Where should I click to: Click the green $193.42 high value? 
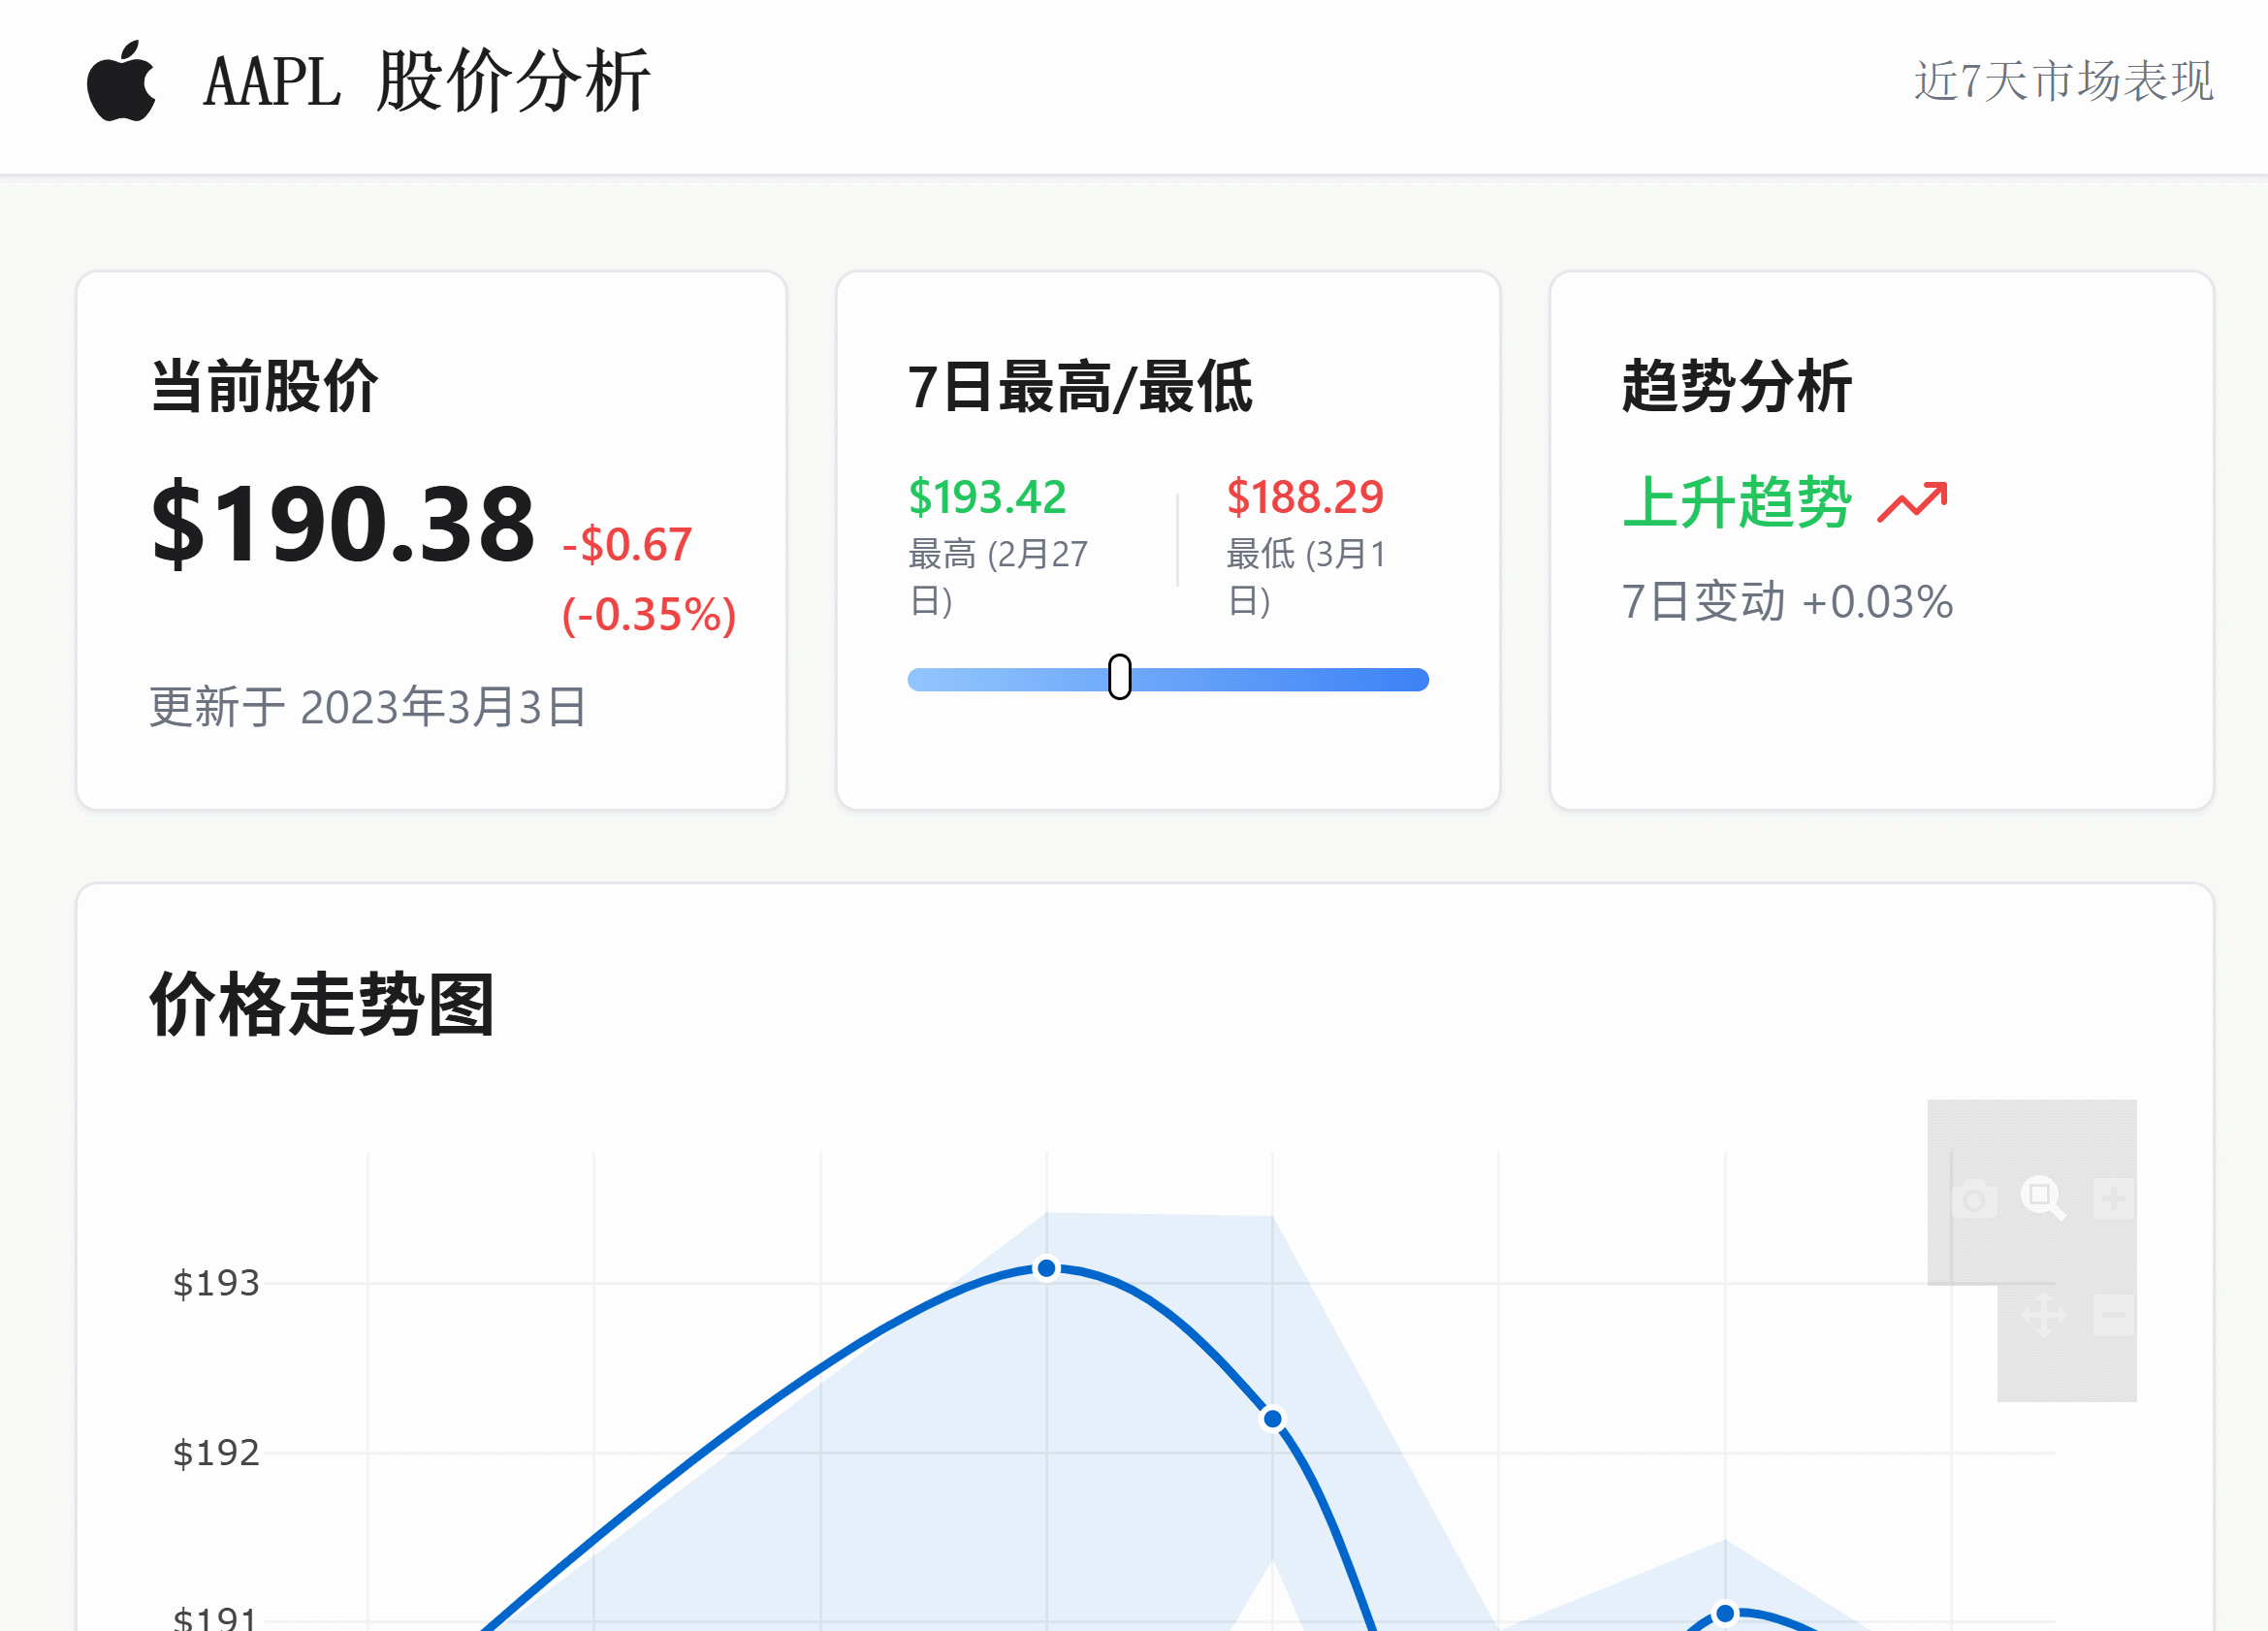coord(987,497)
